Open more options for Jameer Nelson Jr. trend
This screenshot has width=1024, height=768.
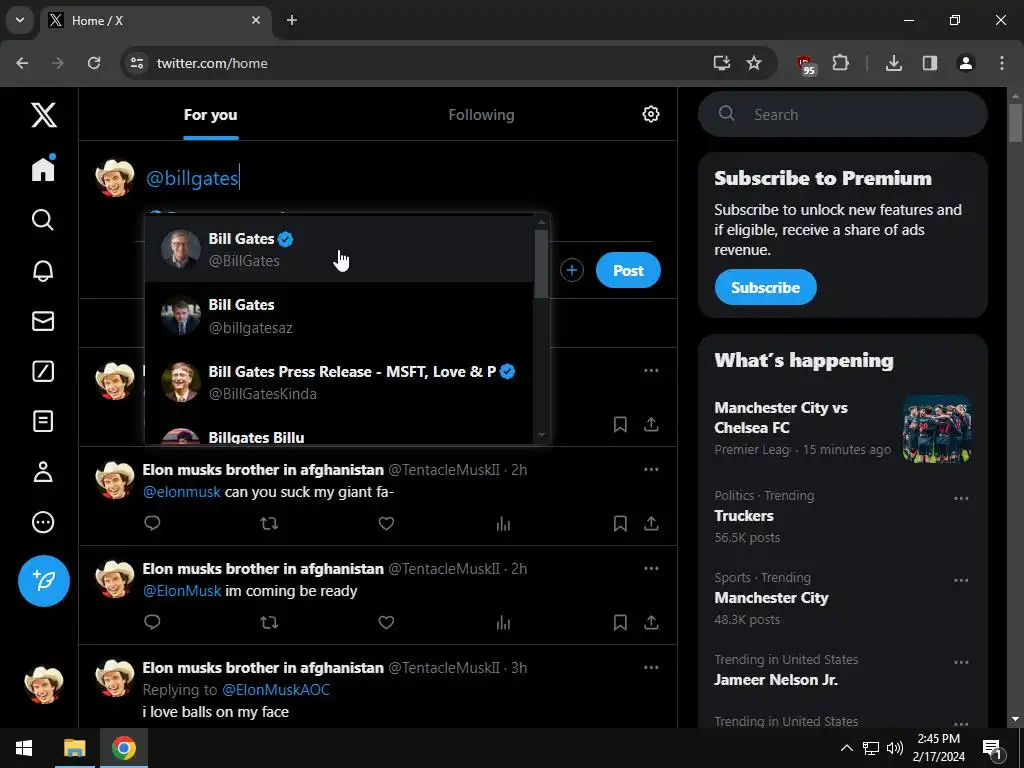click(961, 662)
